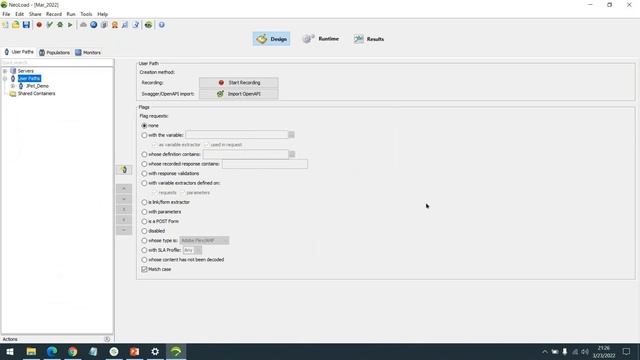Open the notification center icon

click(626, 351)
